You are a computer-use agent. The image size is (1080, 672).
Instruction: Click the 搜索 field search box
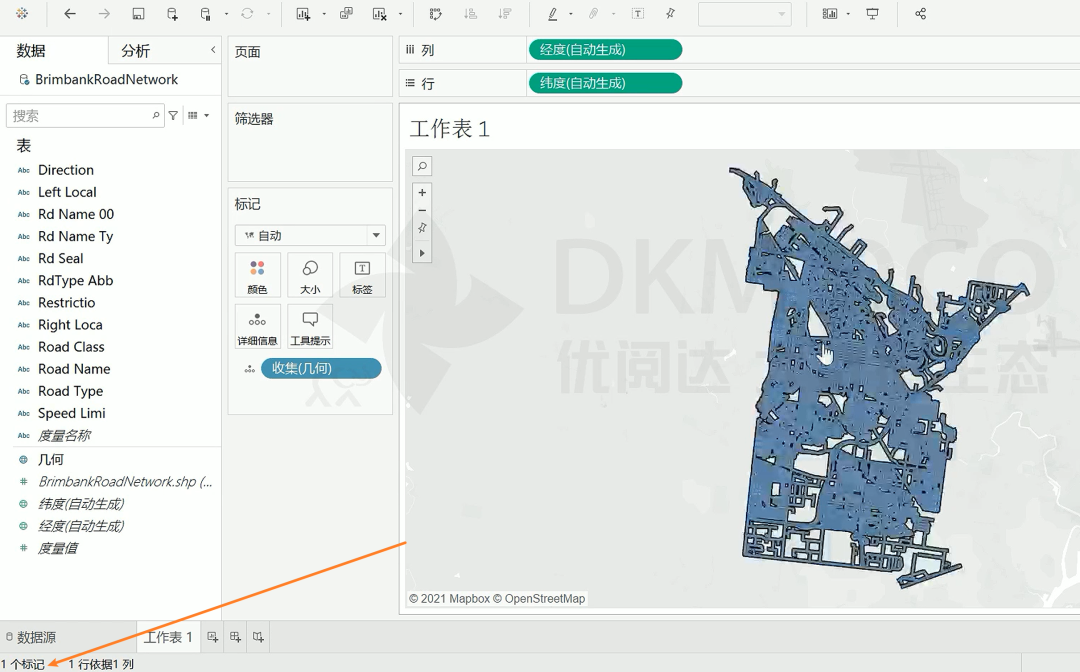point(80,116)
